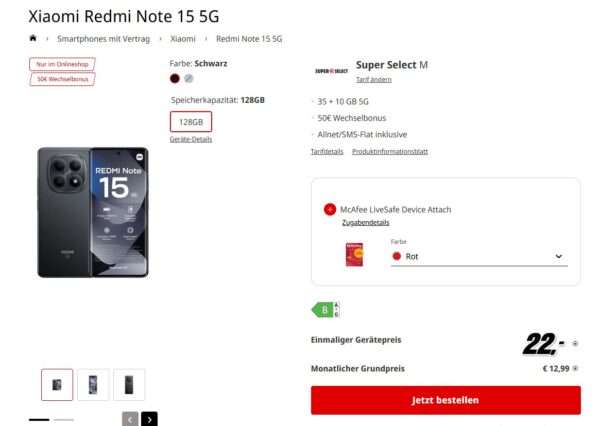Click the Tarif ändern link
600x426 pixels.
pyautogui.click(x=373, y=79)
